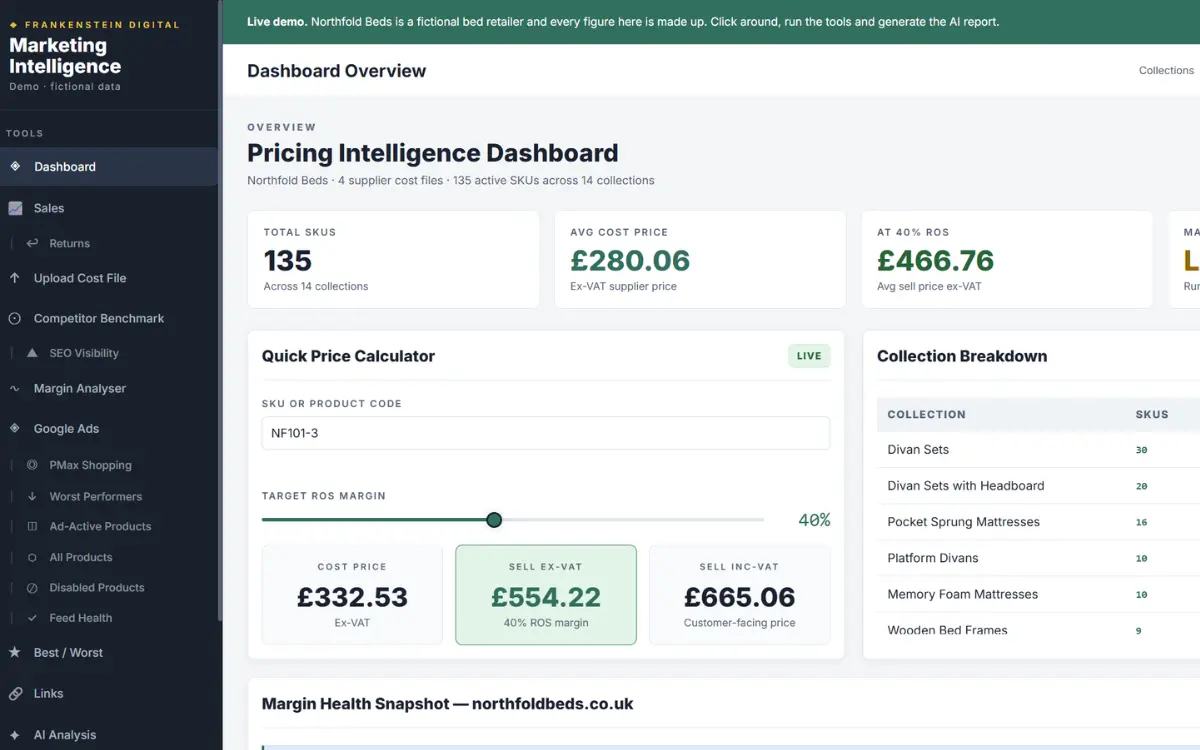Click Memory Foam Mattresses row
Screen dimensions: 1200x750
pos(1038,594)
